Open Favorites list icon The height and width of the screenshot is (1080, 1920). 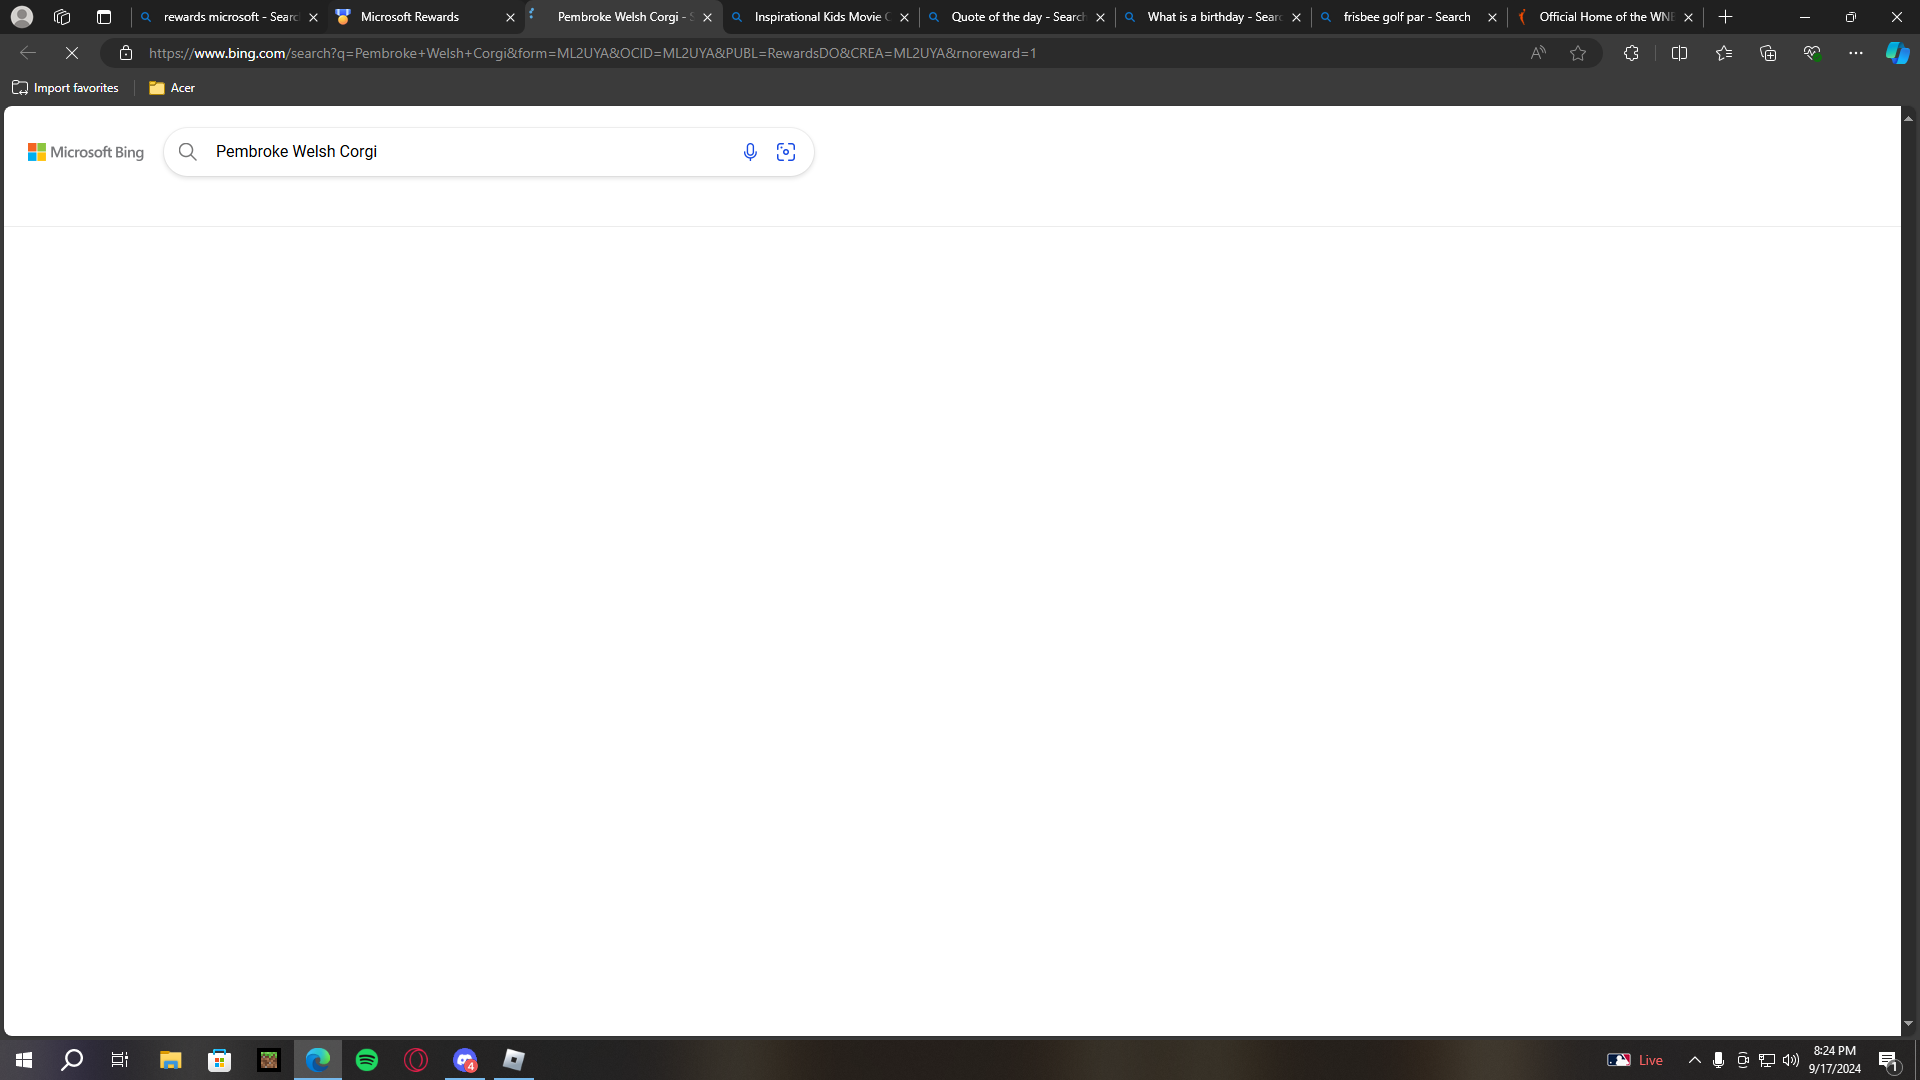click(x=1723, y=53)
